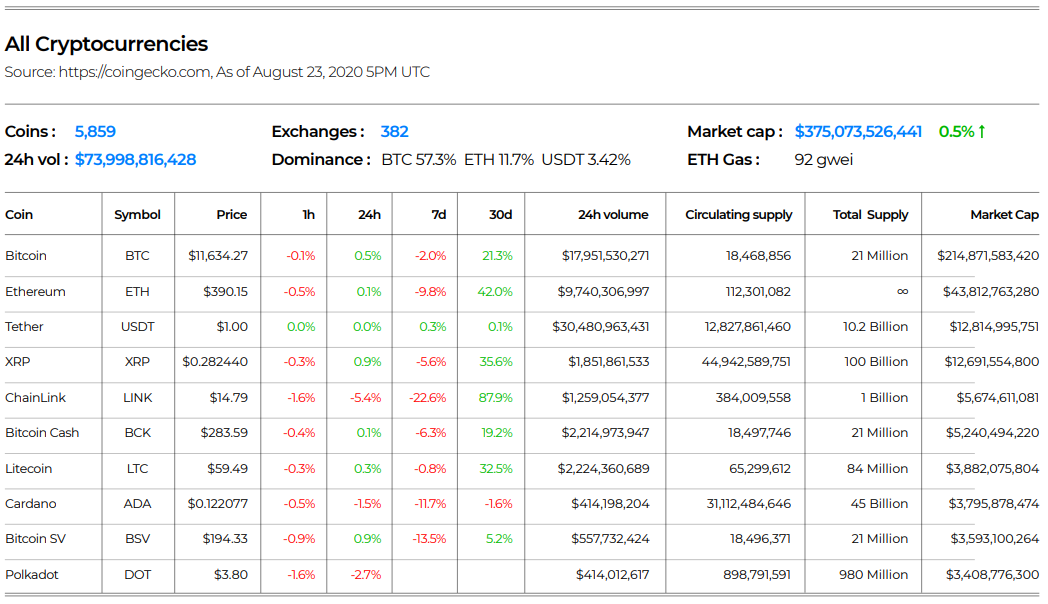Screen dimensions: 1048x604
Task: Select the DOT symbol cell
Action: (x=138, y=575)
